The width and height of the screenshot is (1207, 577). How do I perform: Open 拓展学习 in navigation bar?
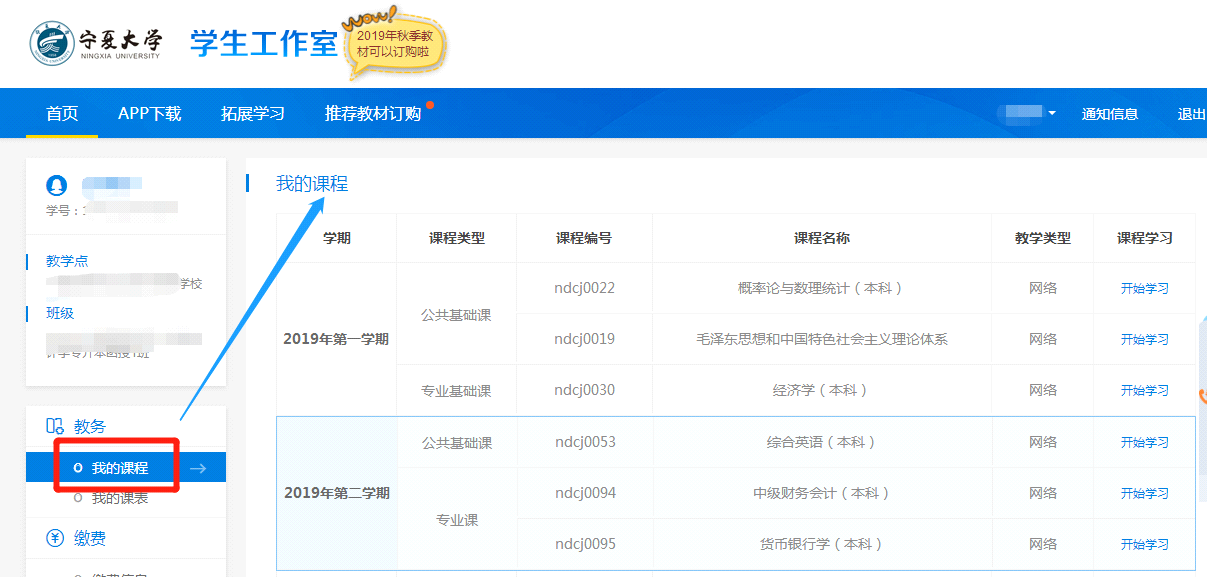click(x=253, y=113)
